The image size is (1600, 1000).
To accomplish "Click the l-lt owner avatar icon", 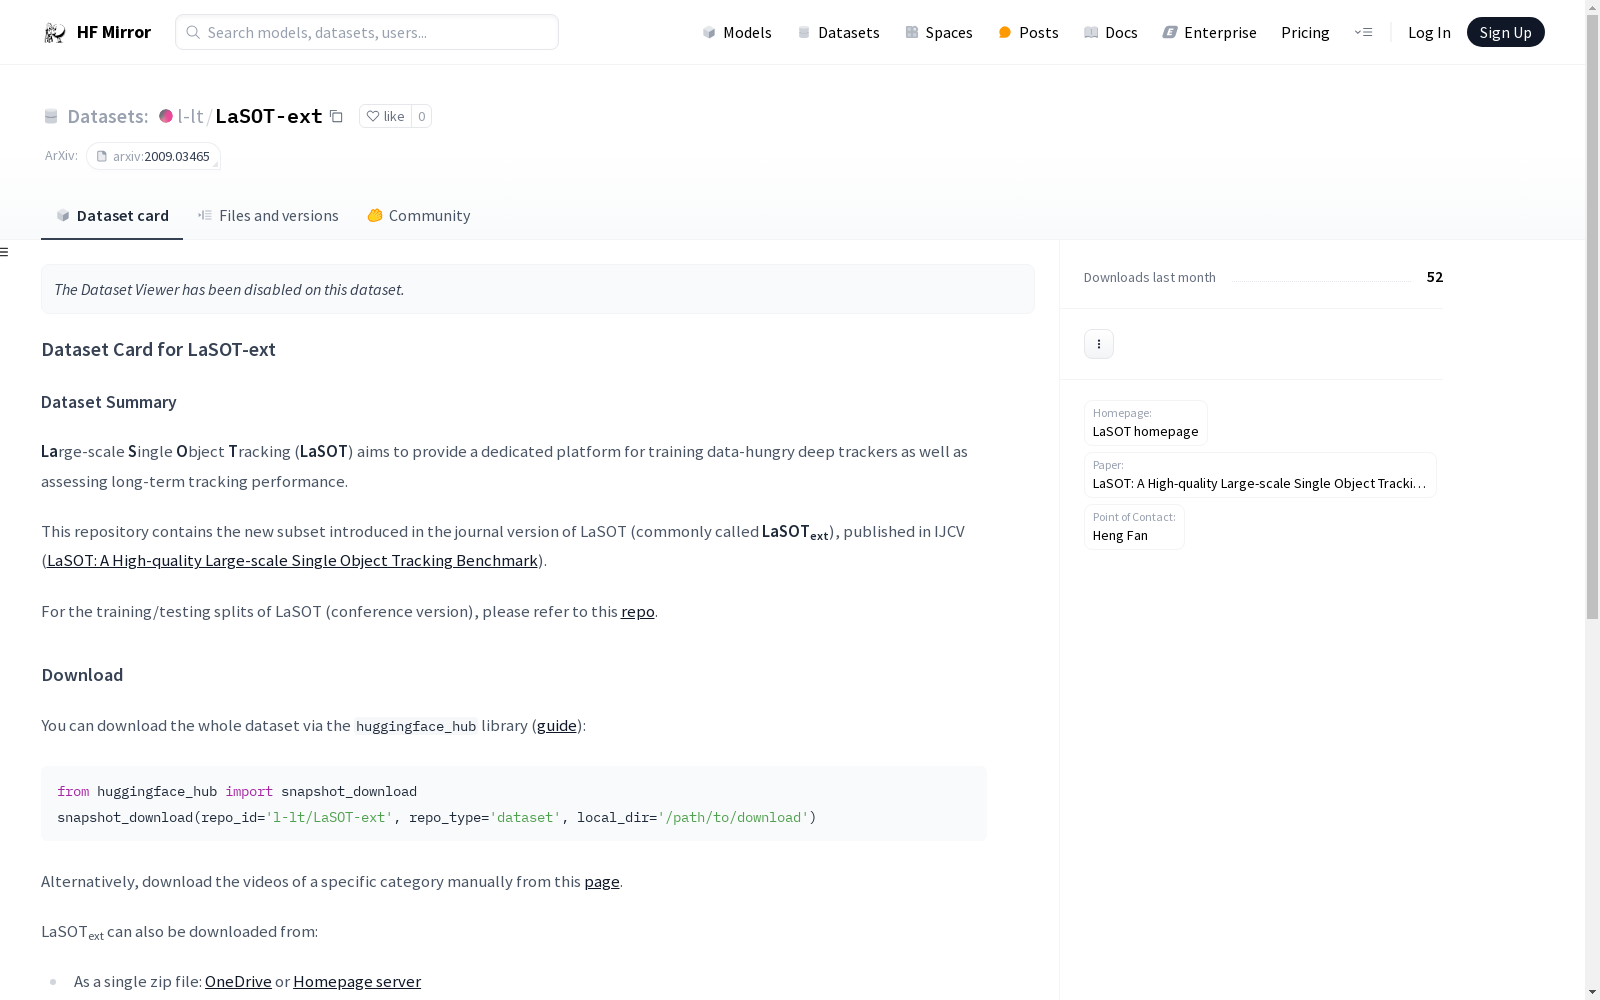I will coord(166,116).
